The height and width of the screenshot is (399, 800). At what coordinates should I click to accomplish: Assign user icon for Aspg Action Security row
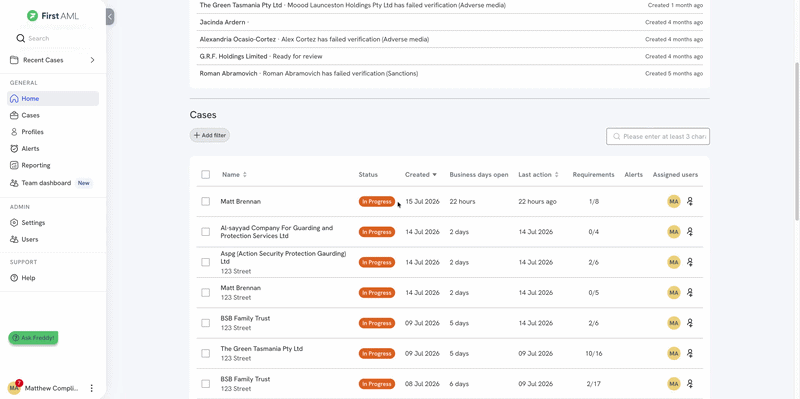pos(690,262)
